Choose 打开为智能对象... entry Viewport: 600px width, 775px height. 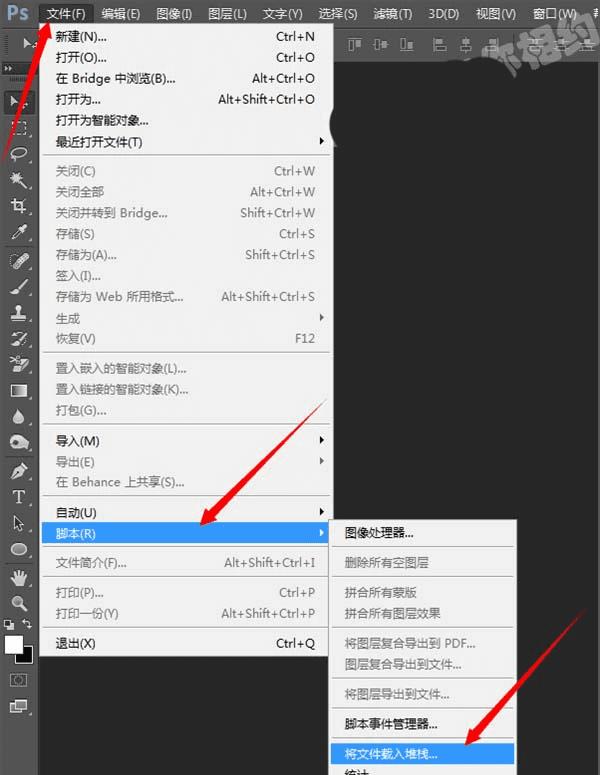coord(186,120)
